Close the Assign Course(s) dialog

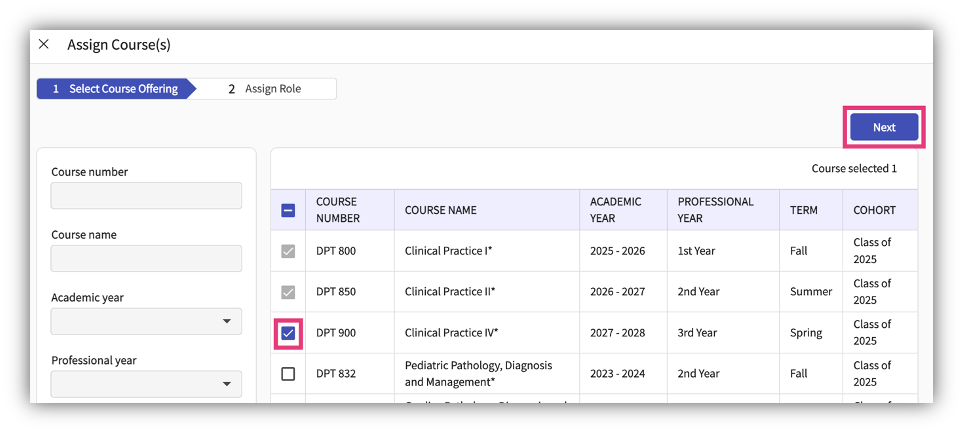point(44,45)
